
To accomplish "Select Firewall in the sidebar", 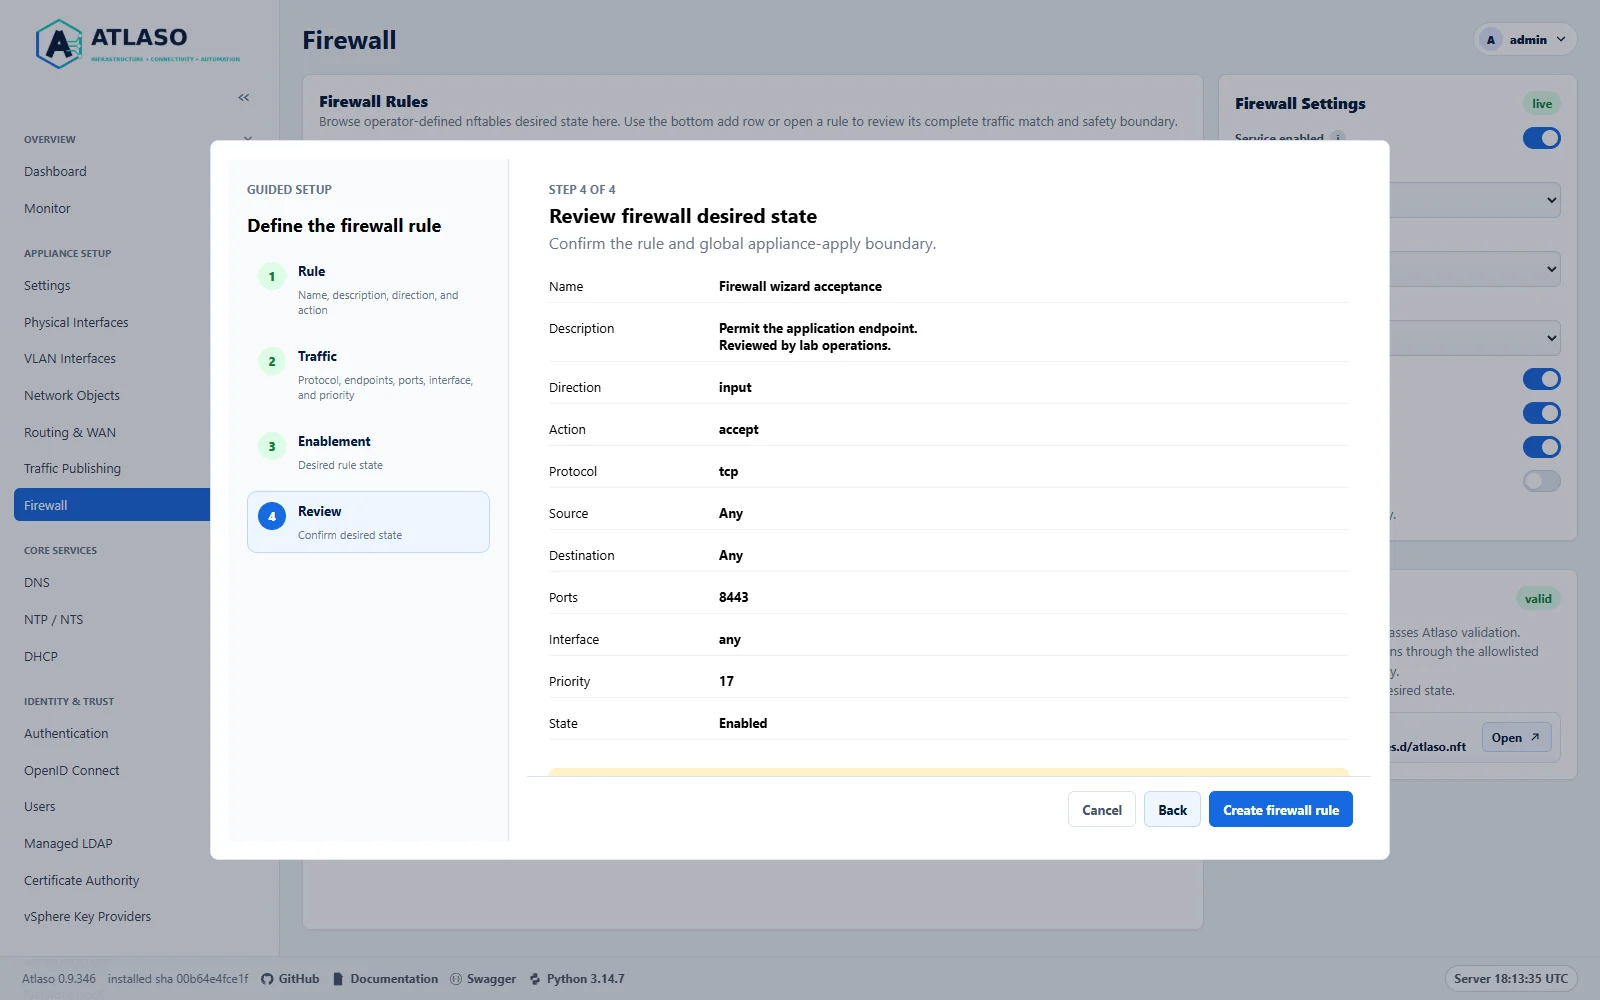I will tap(112, 505).
